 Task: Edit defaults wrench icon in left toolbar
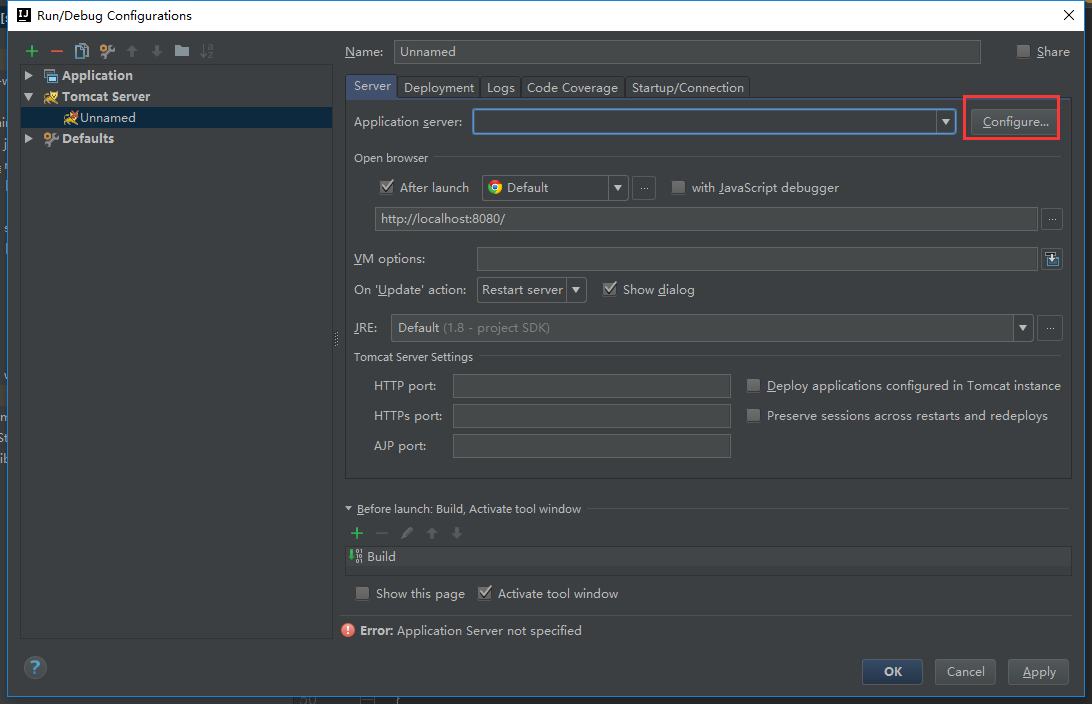pos(107,51)
